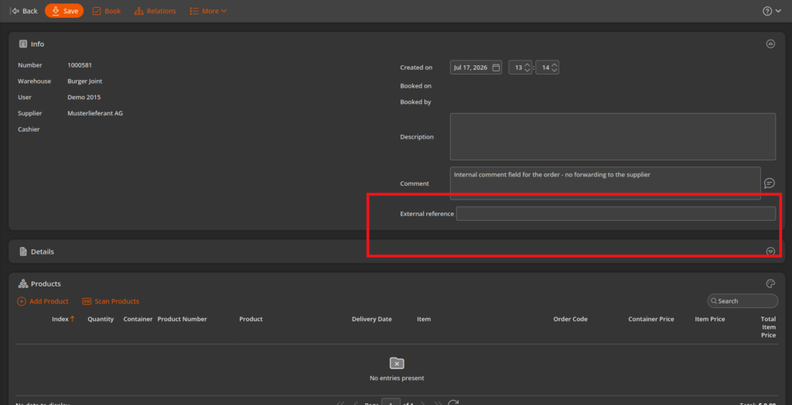Sort by Order Code column header
The height and width of the screenshot is (405, 792).
pyautogui.click(x=570, y=319)
